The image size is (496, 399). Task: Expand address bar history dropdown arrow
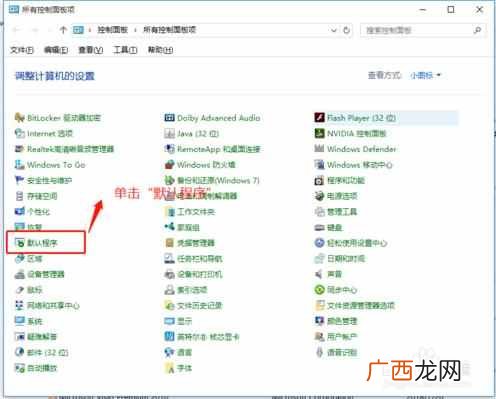point(334,30)
